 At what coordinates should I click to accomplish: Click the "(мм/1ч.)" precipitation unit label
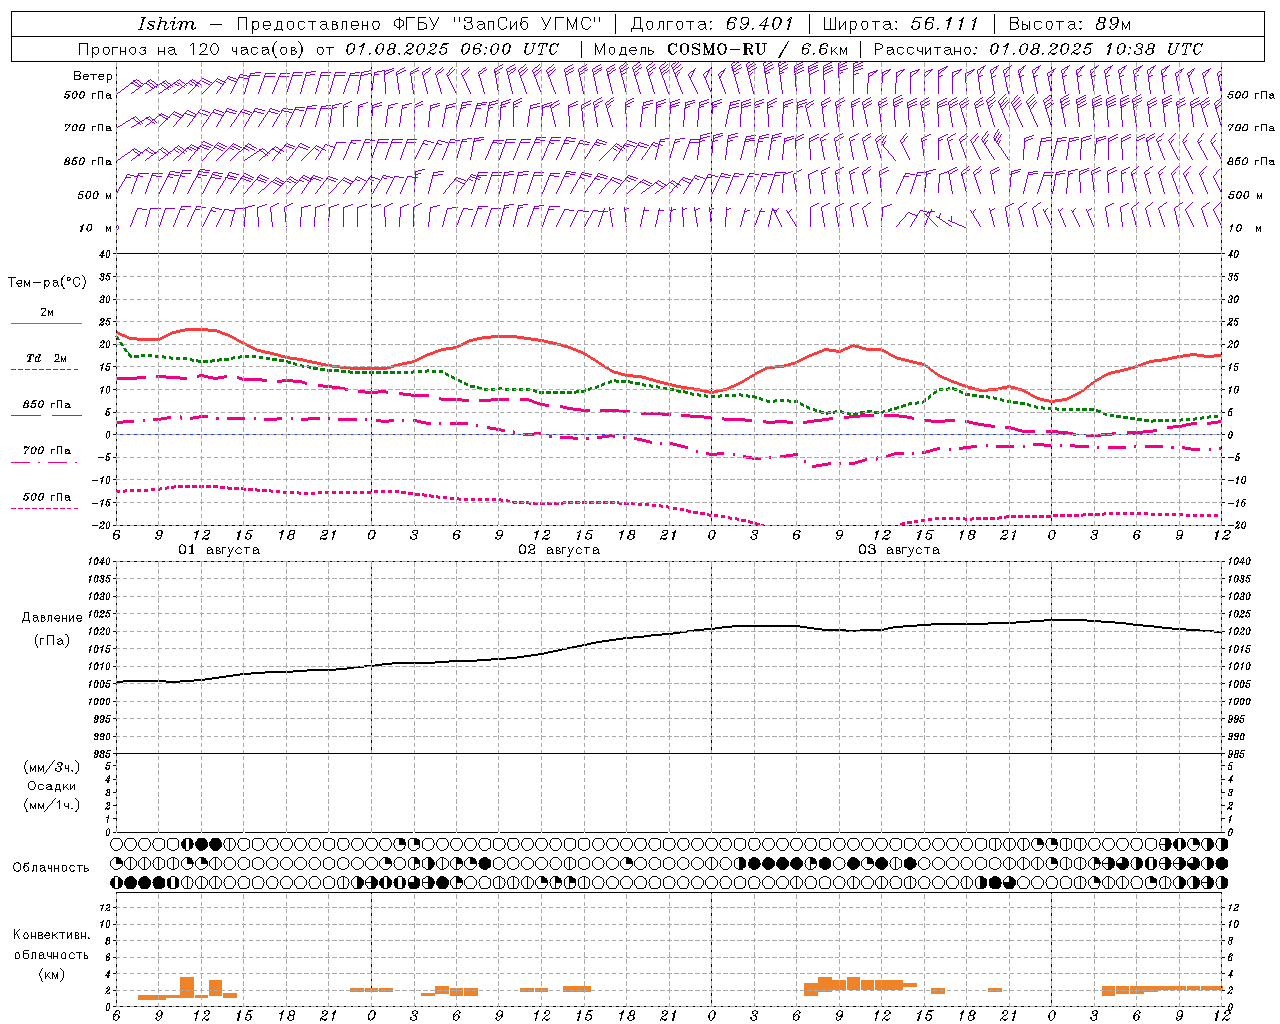coord(52,805)
